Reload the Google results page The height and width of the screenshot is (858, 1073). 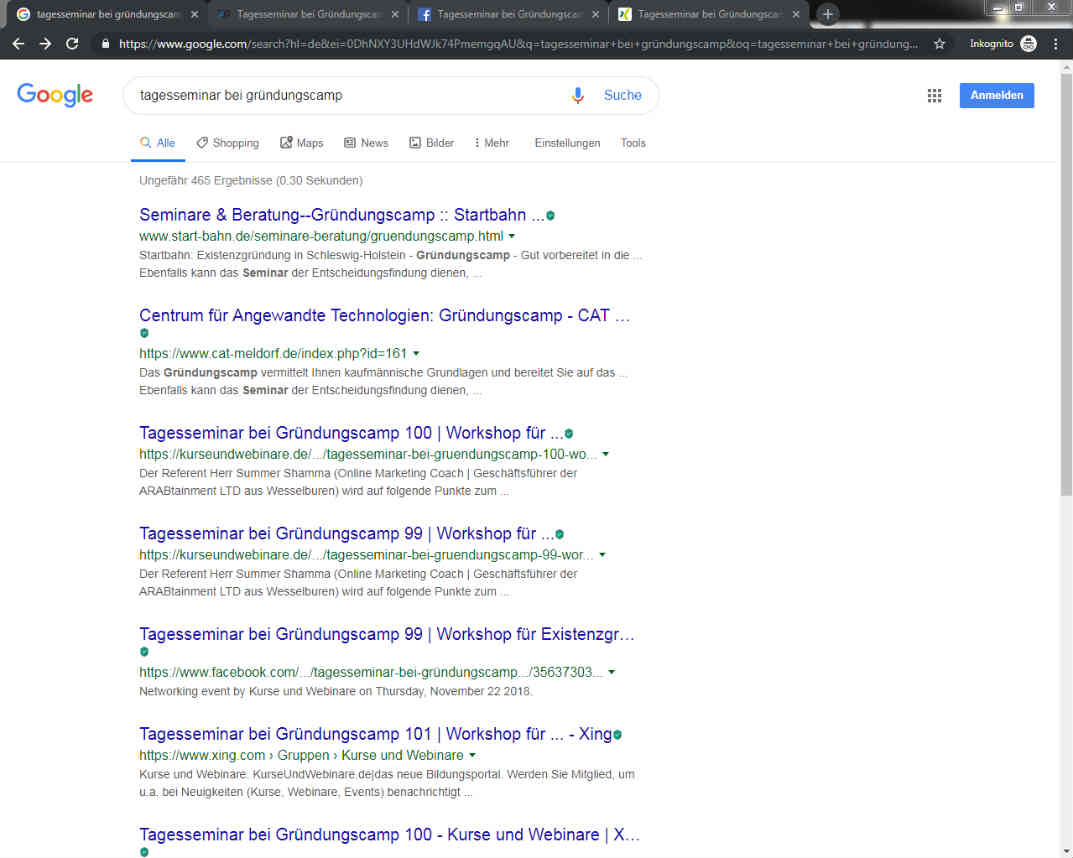[72, 44]
